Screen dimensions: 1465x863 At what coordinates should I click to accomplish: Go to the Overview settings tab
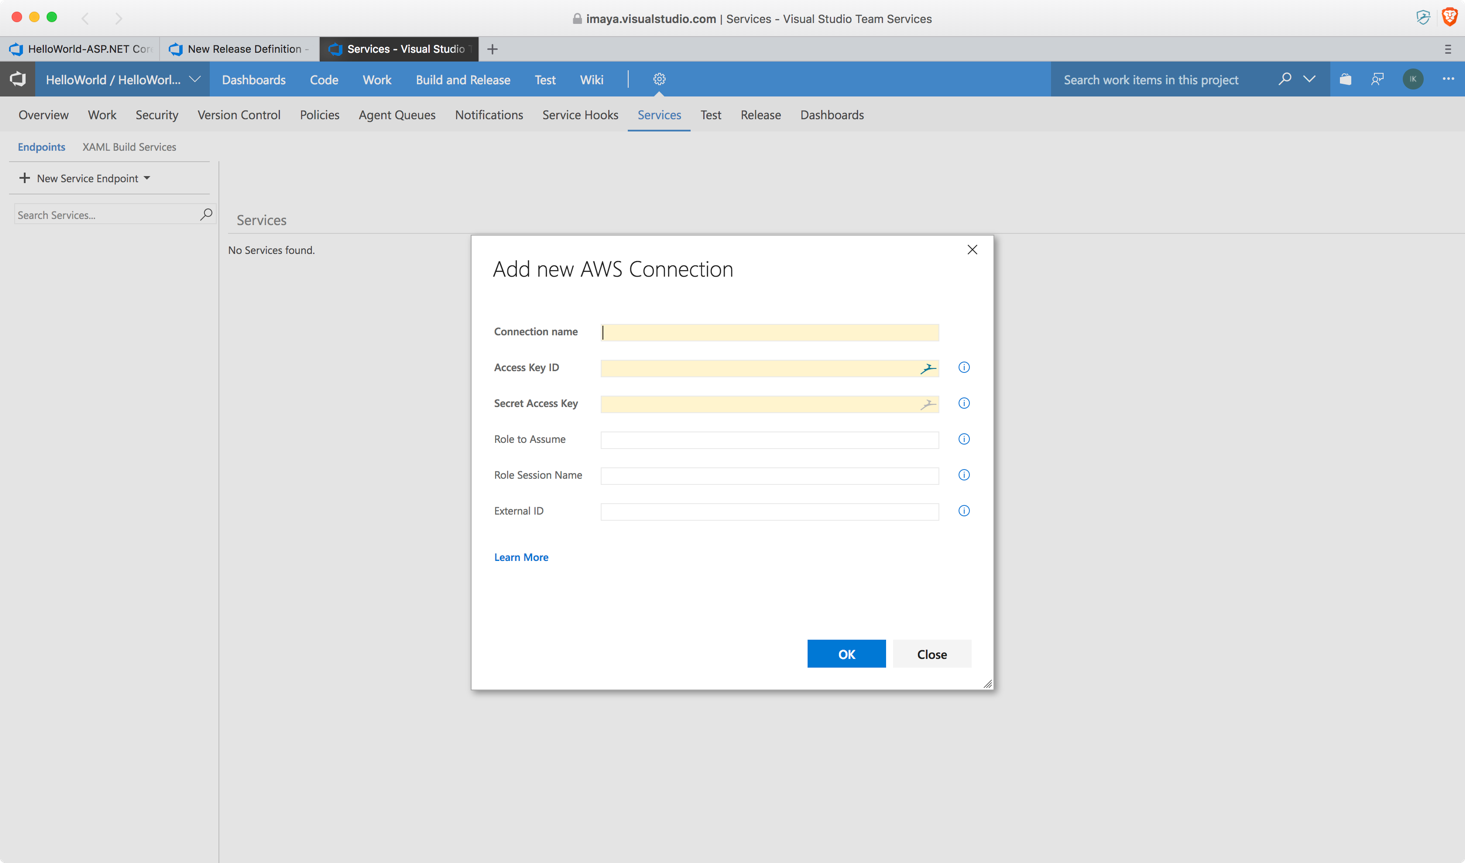click(x=44, y=115)
